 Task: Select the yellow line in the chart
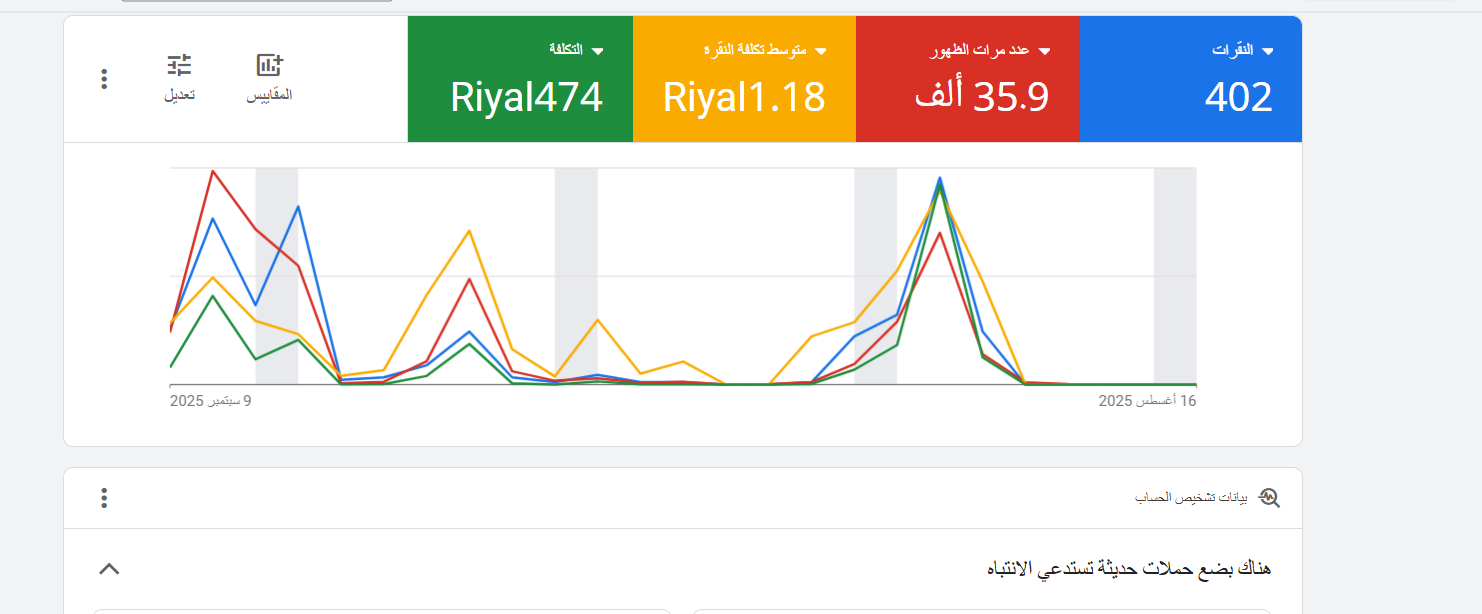point(468,232)
